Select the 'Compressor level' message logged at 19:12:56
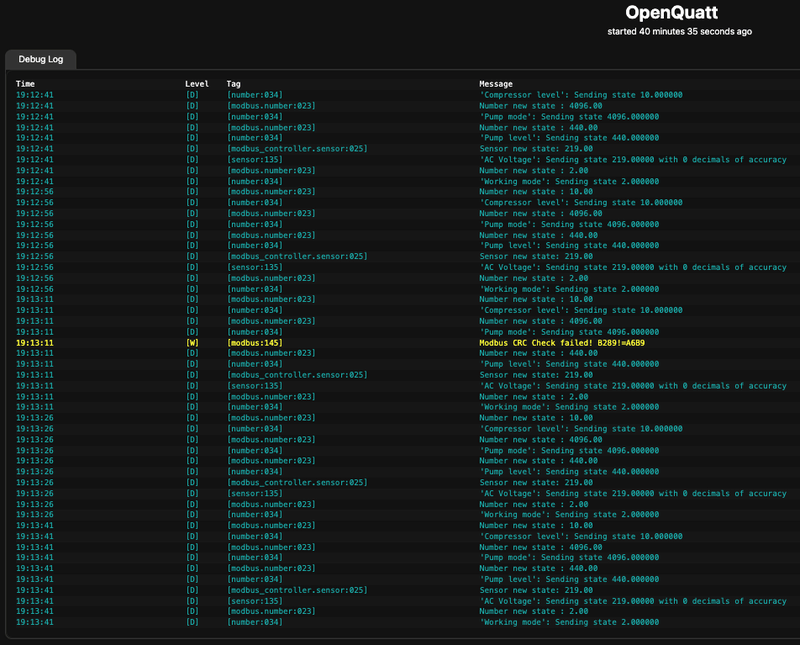The width and height of the screenshot is (800, 645). coord(581,203)
